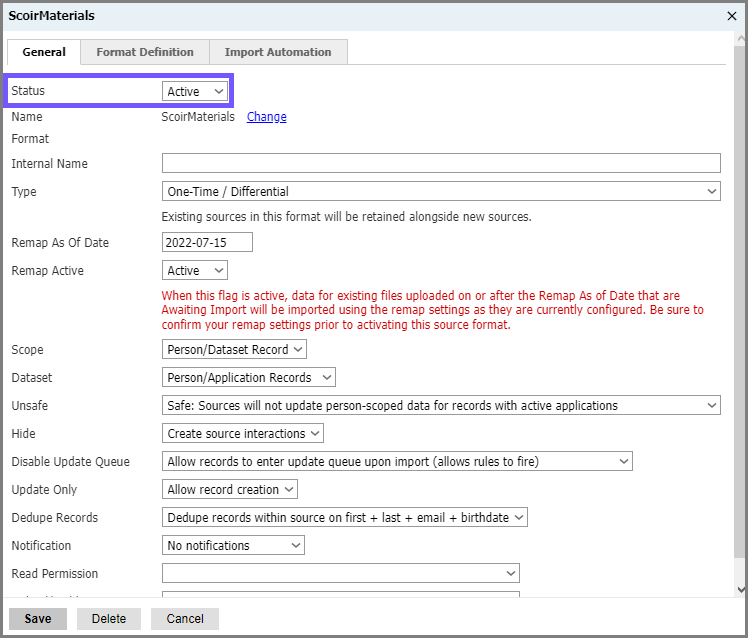This screenshot has height=638, width=748.
Task: Click the Remap As Of Date field
Action: point(207,242)
